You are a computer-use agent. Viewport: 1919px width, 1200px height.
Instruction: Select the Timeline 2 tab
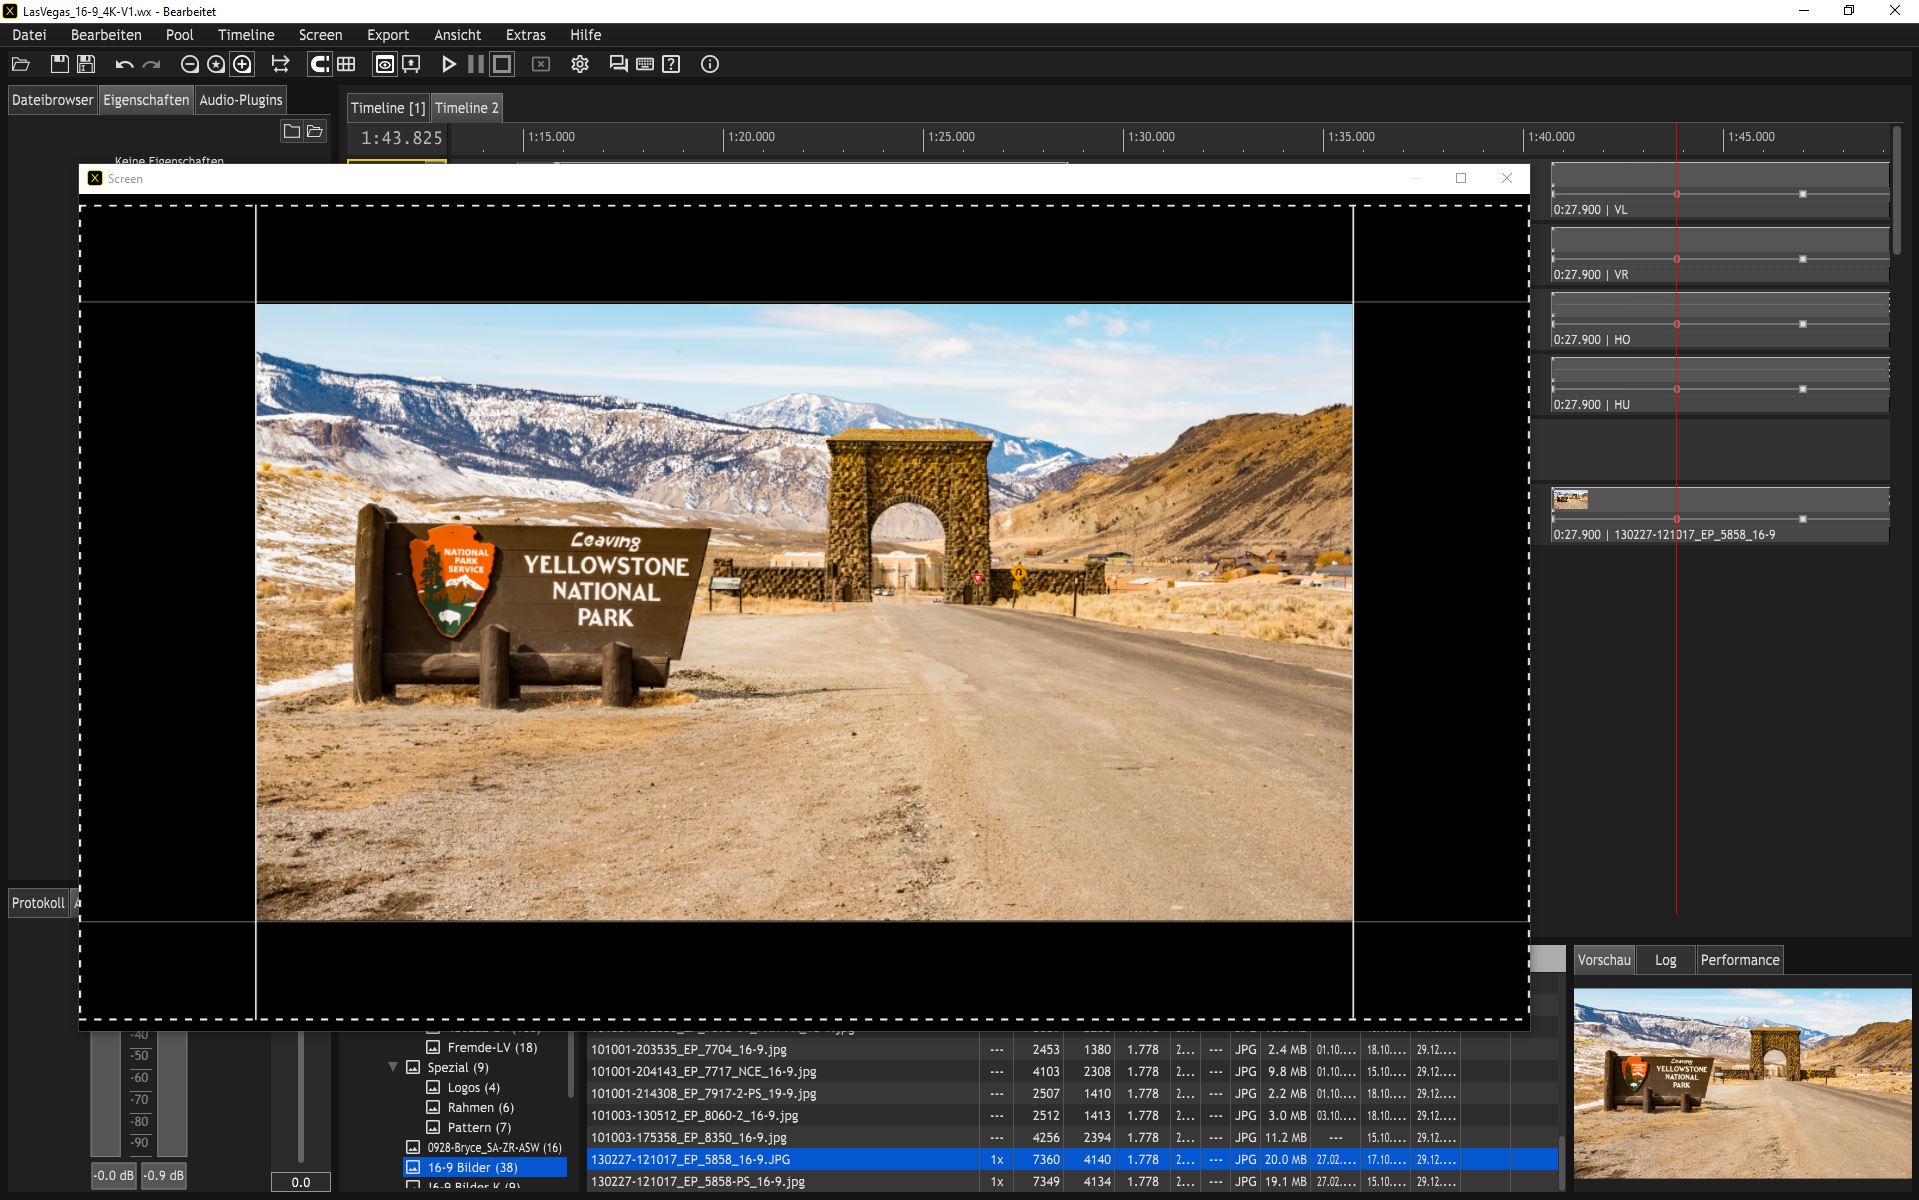tap(466, 108)
